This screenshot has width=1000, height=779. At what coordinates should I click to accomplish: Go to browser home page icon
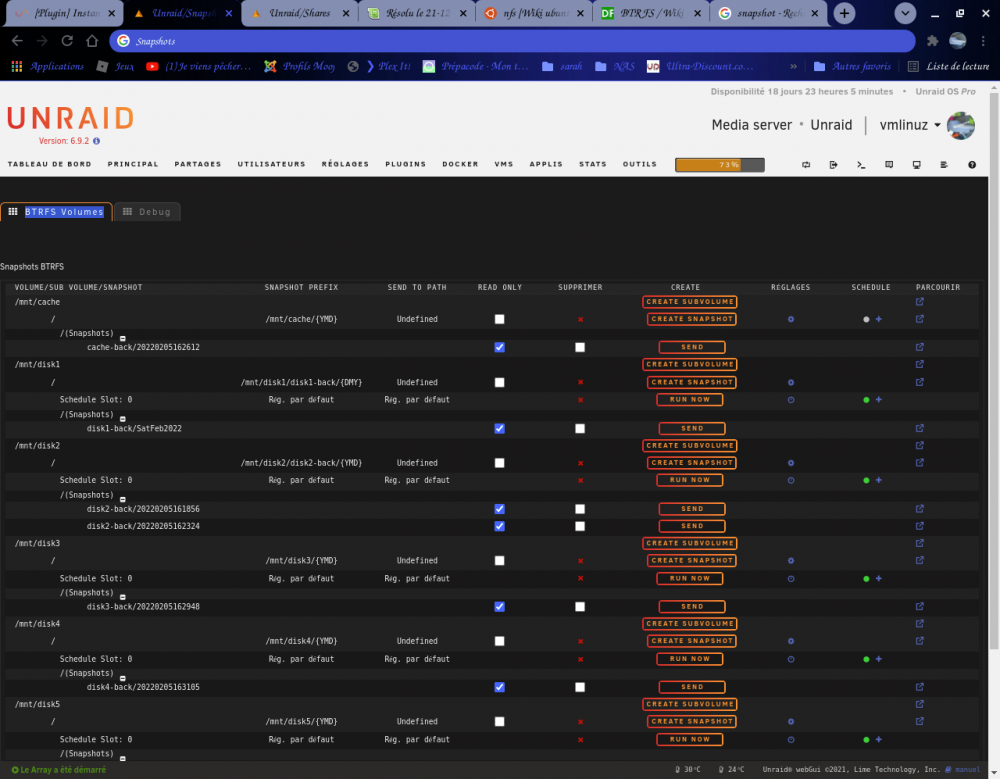[x=92, y=41]
